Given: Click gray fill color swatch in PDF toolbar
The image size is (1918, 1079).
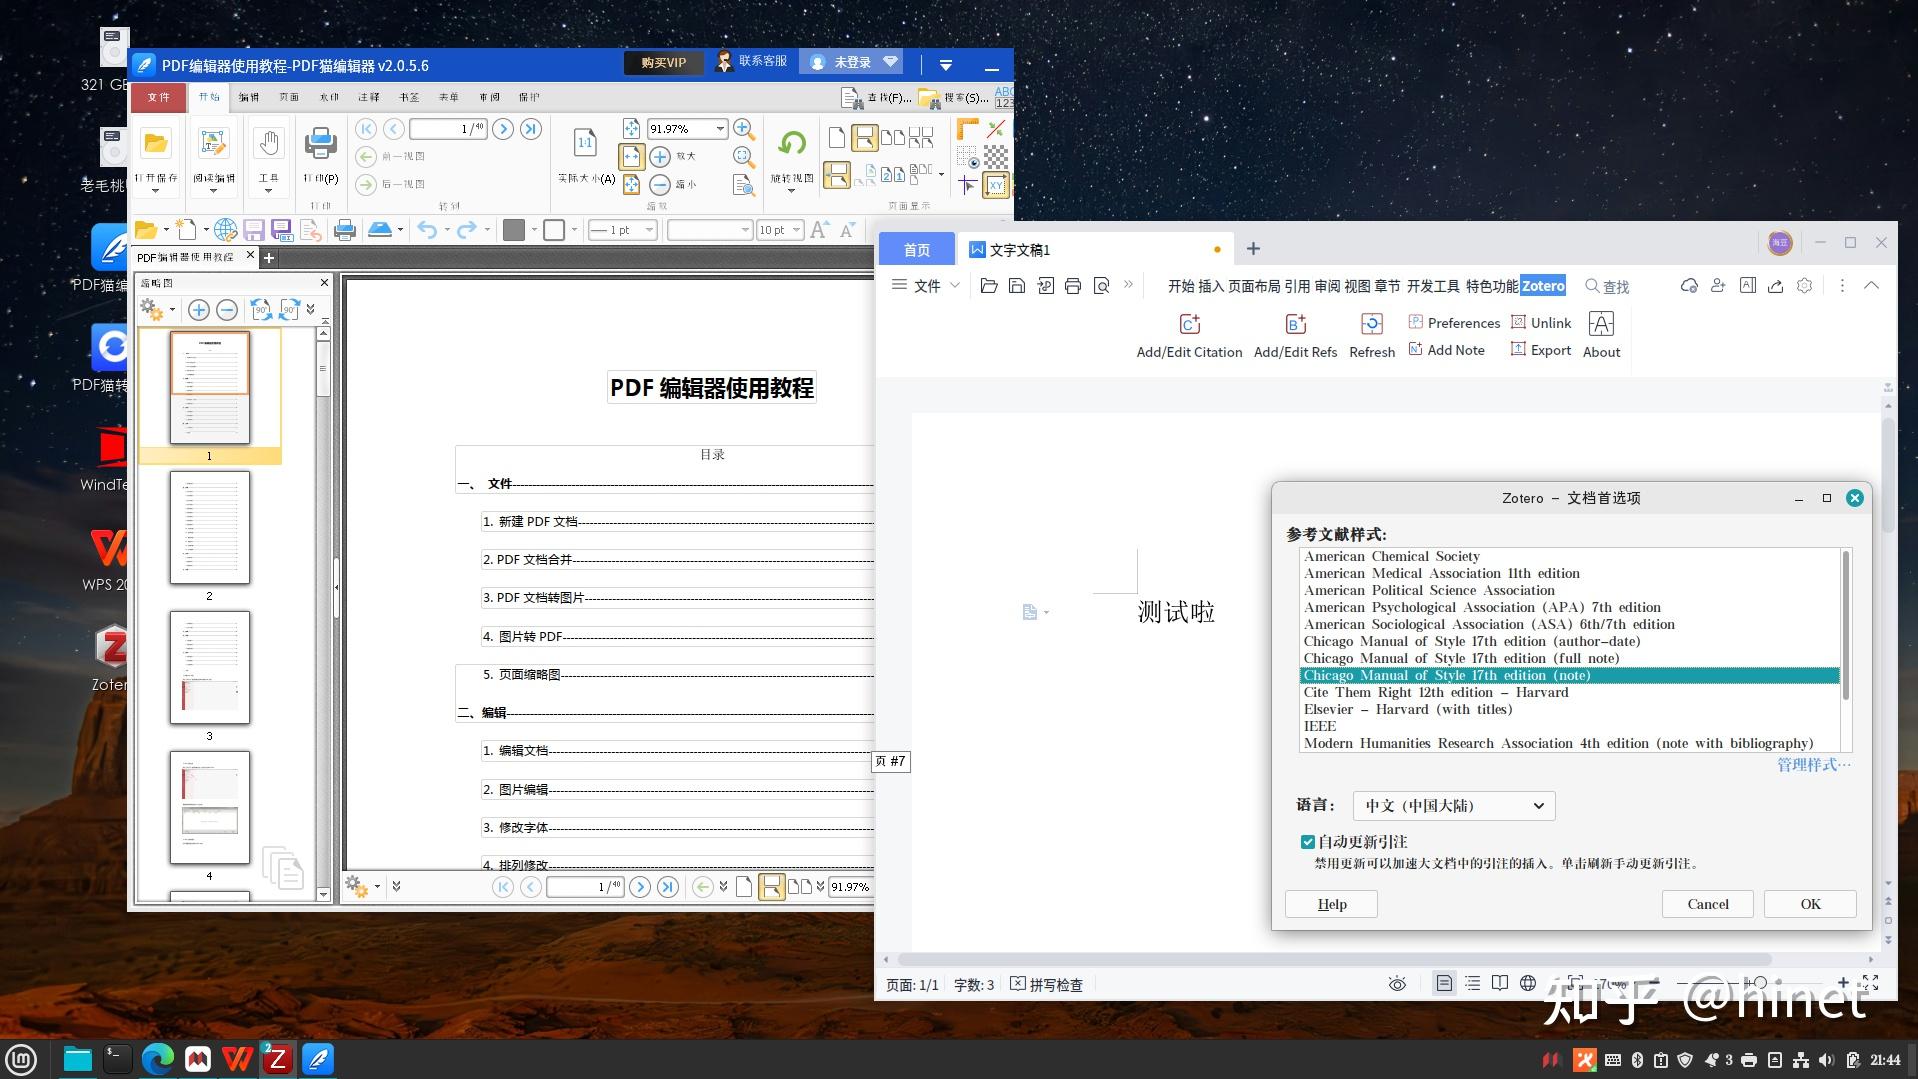Looking at the screenshot, I should click(x=514, y=230).
